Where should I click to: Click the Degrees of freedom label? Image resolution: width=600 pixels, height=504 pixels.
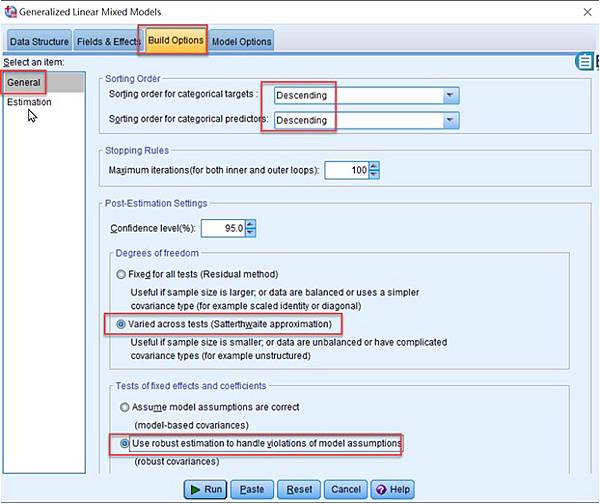[x=157, y=253]
